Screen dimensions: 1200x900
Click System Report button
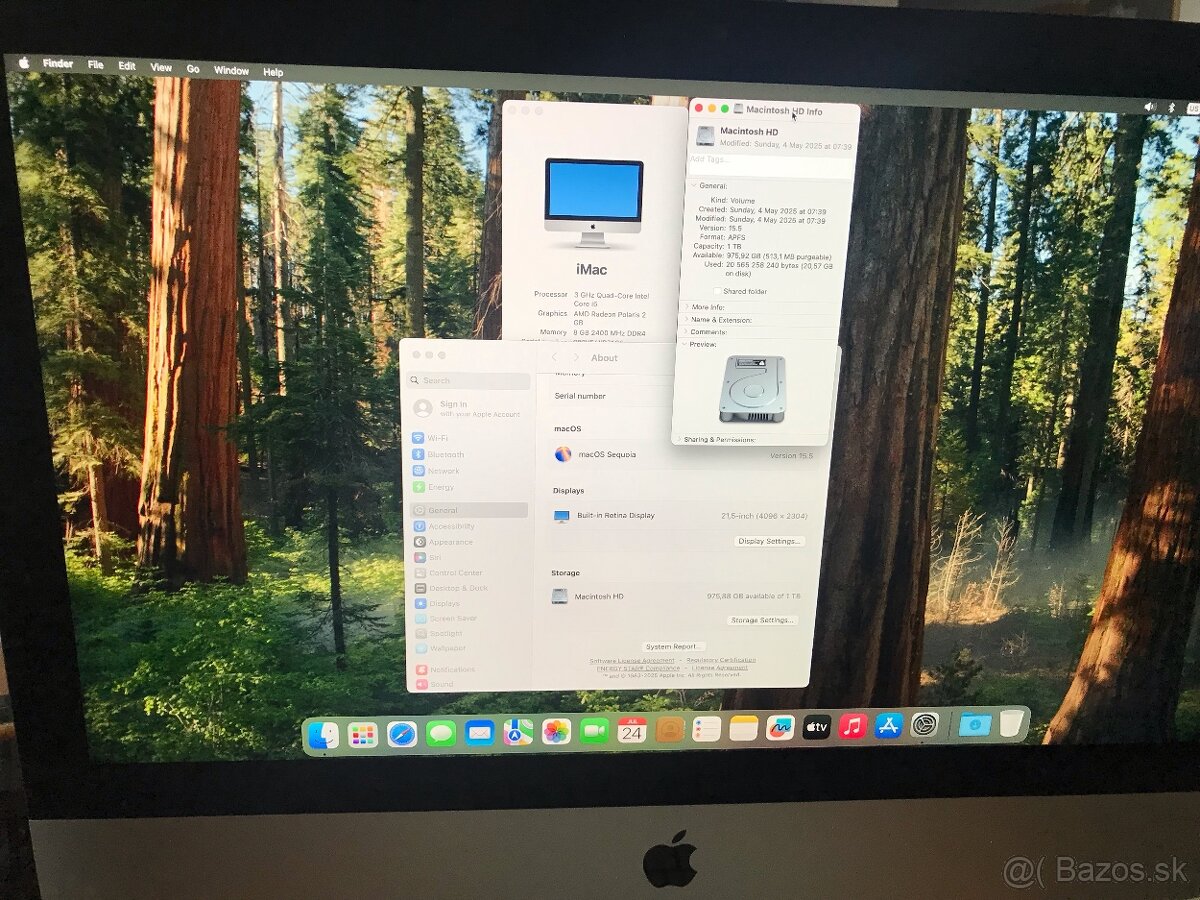[674, 647]
